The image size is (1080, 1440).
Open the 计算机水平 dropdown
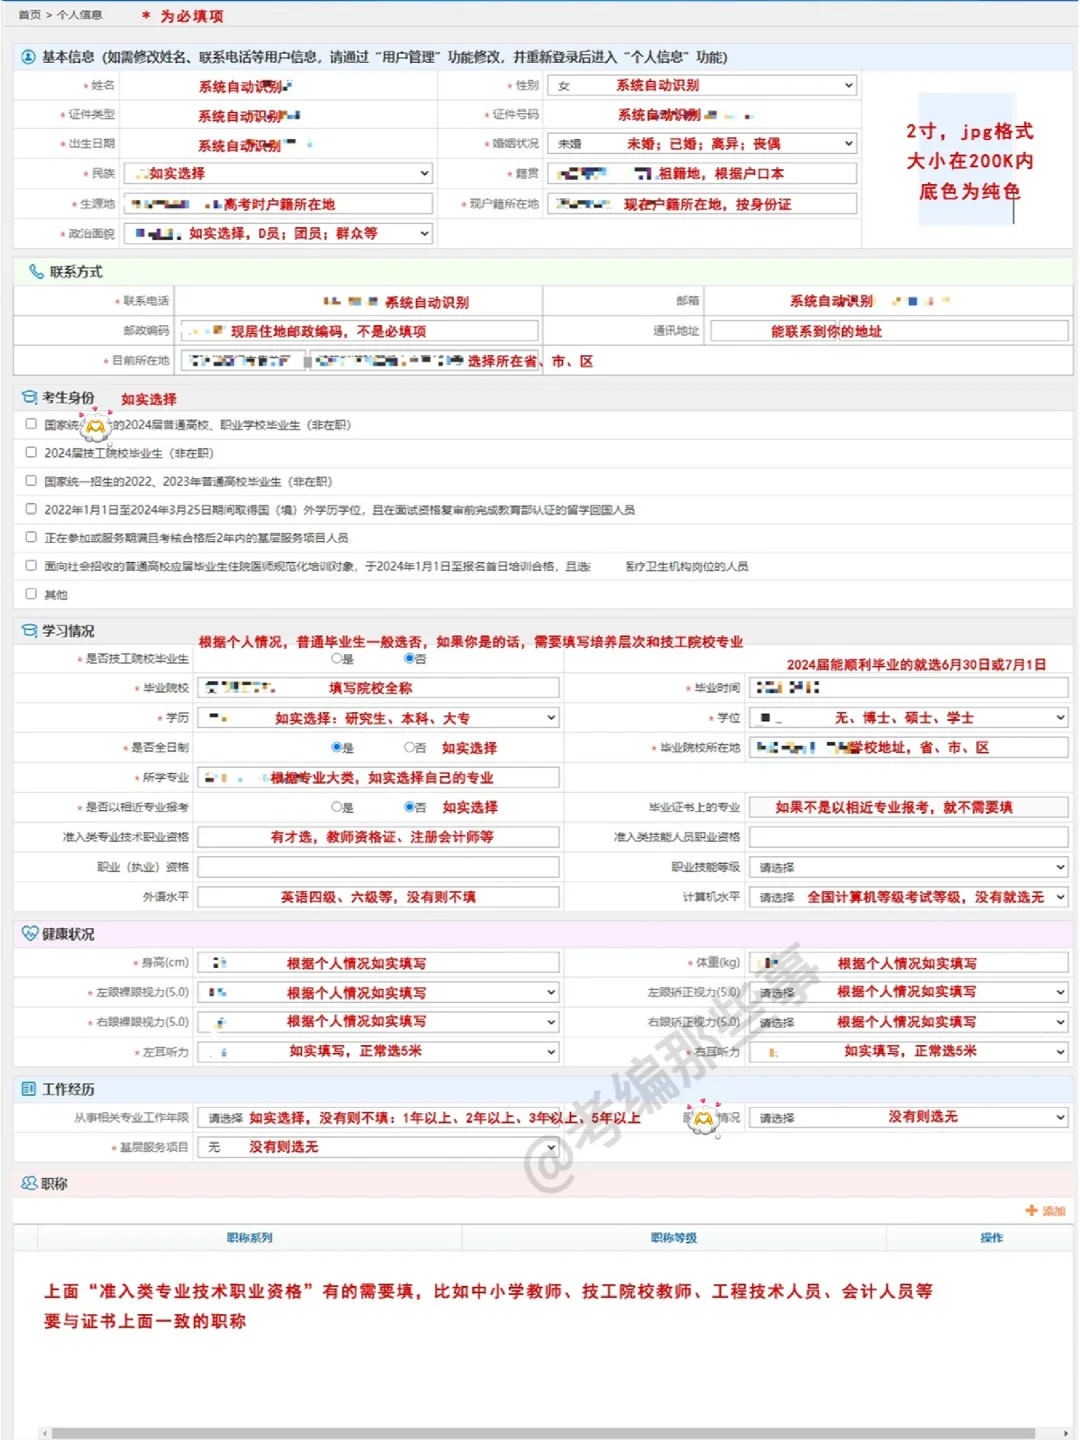pyautogui.click(x=909, y=897)
